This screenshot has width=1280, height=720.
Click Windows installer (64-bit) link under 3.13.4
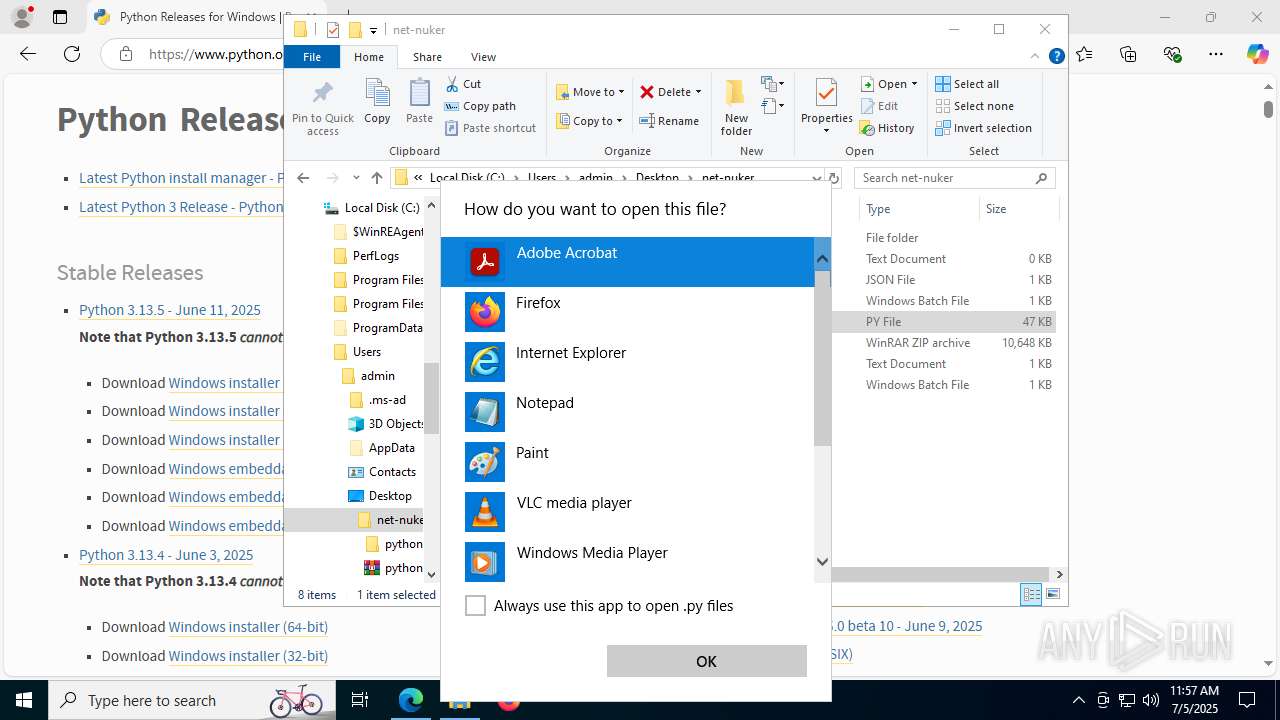pos(248,627)
